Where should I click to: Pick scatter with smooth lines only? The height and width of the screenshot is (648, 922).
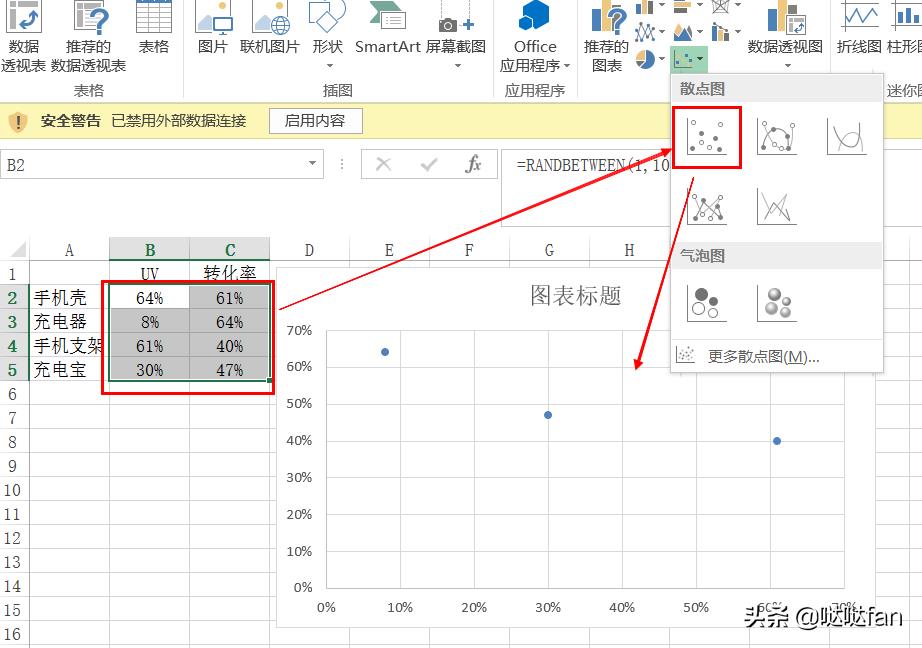846,137
